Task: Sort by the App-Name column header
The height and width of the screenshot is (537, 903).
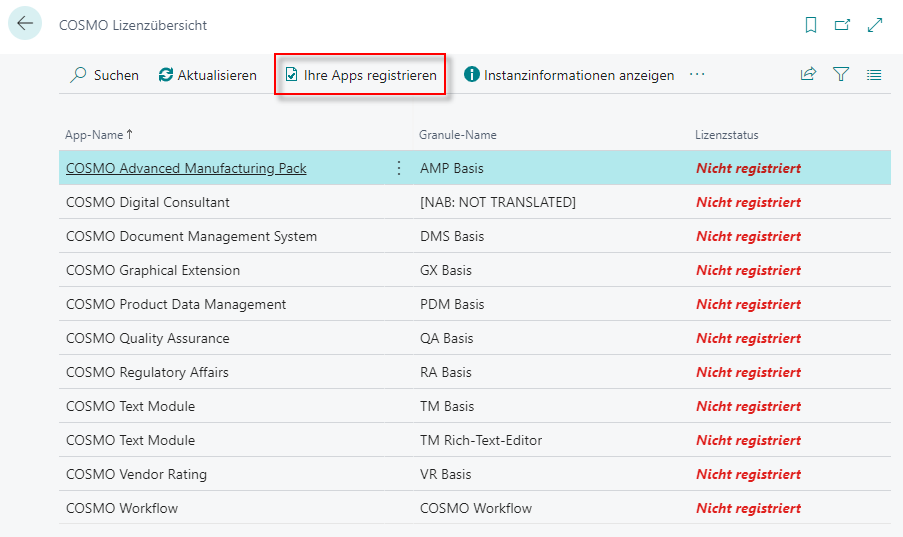Action: point(95,135)
